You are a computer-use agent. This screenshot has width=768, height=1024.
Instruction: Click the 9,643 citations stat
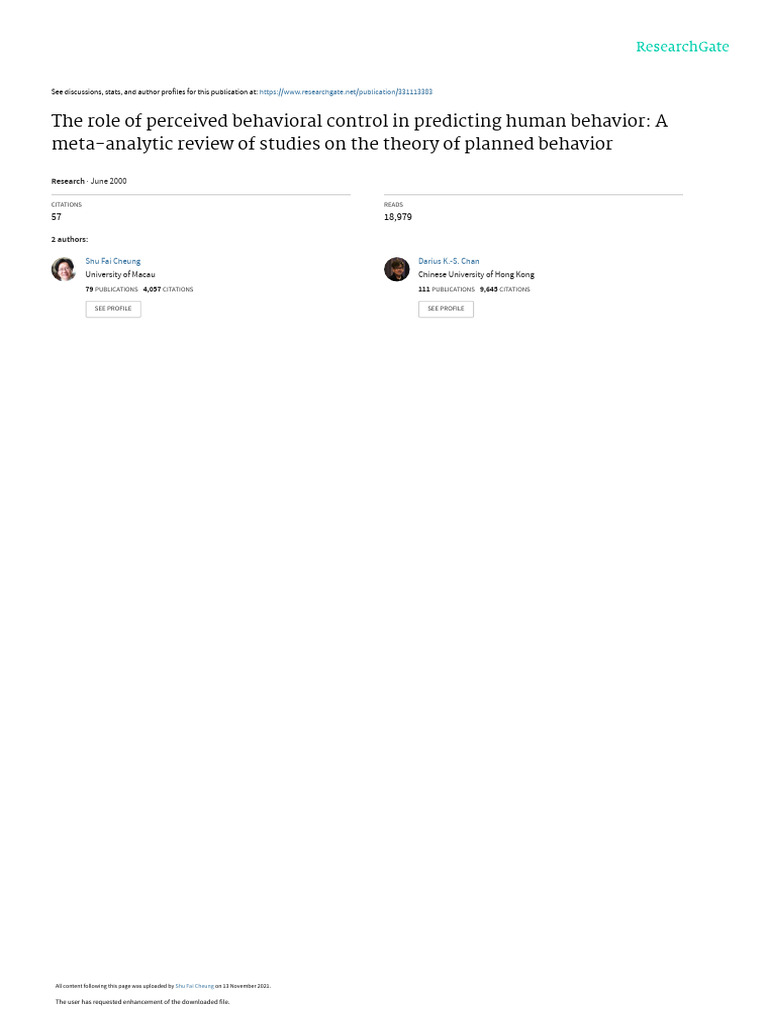tap(505, 289)
